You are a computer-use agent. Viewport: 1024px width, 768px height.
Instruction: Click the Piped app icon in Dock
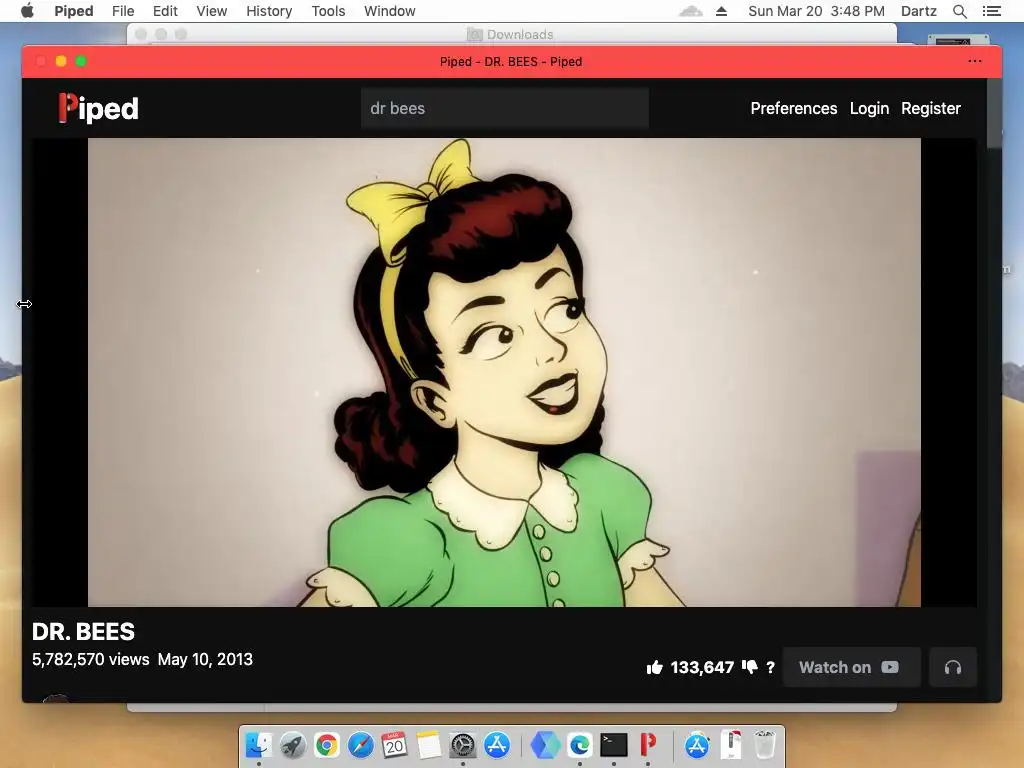648,744
